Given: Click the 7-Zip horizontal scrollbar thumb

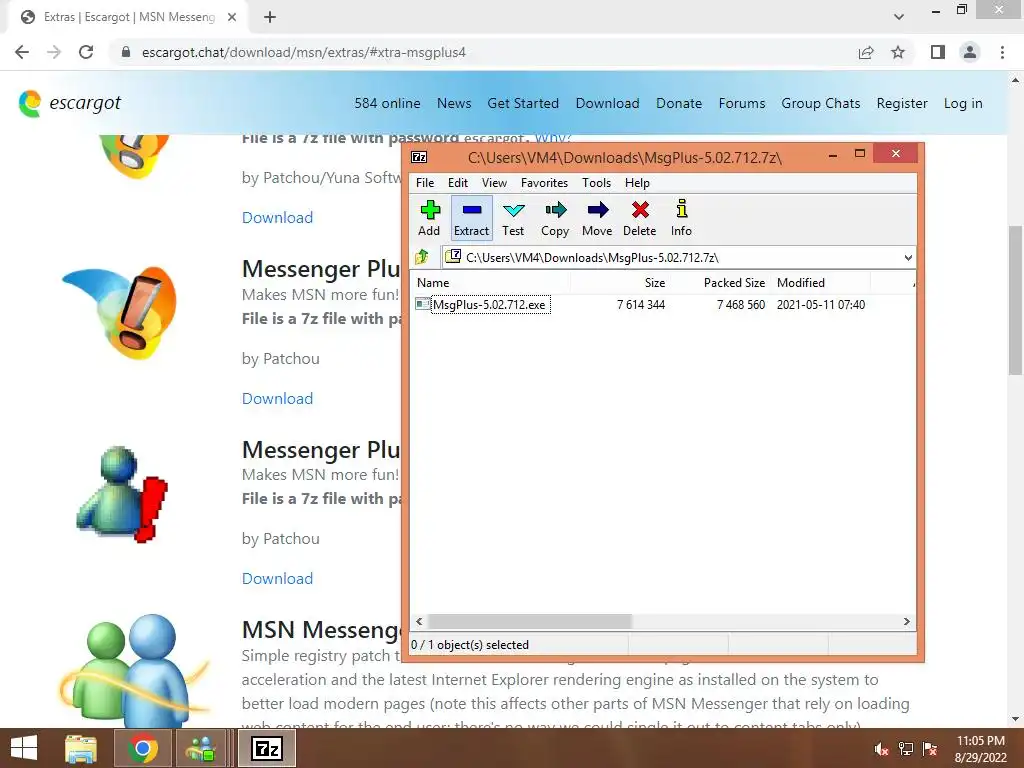Looking at the screenshot, I should tap(530, 621).
